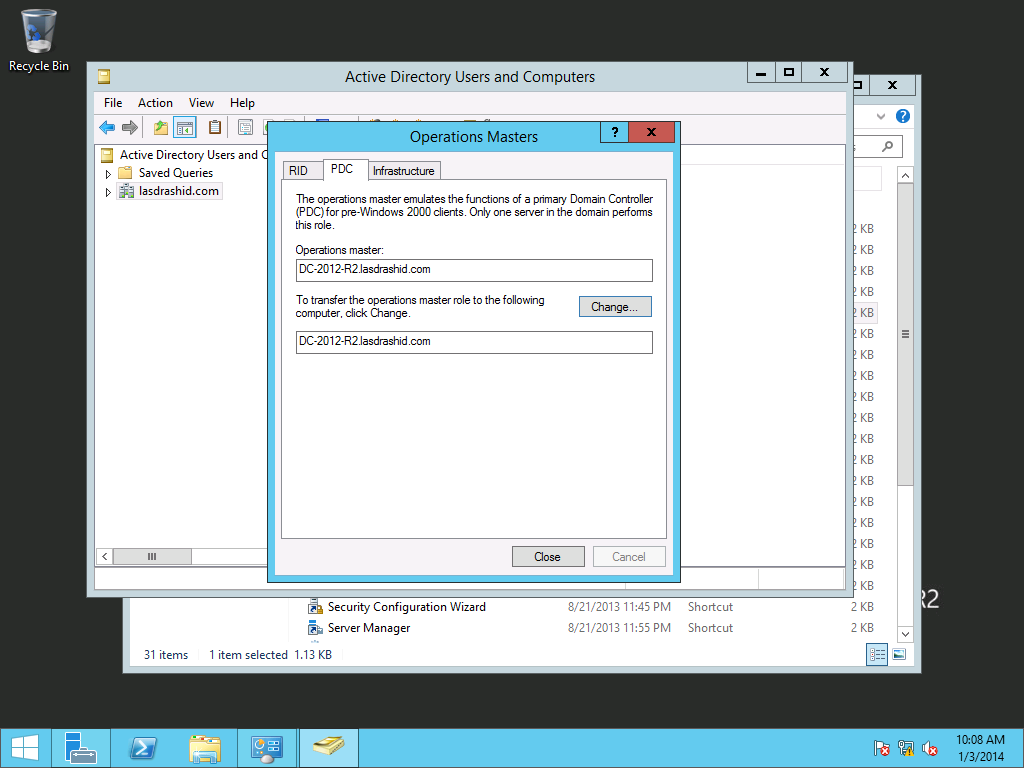Close the Operations Masters dialog with red X
The width and height of the screenshot is (1024, 768).
coord(651,132)
